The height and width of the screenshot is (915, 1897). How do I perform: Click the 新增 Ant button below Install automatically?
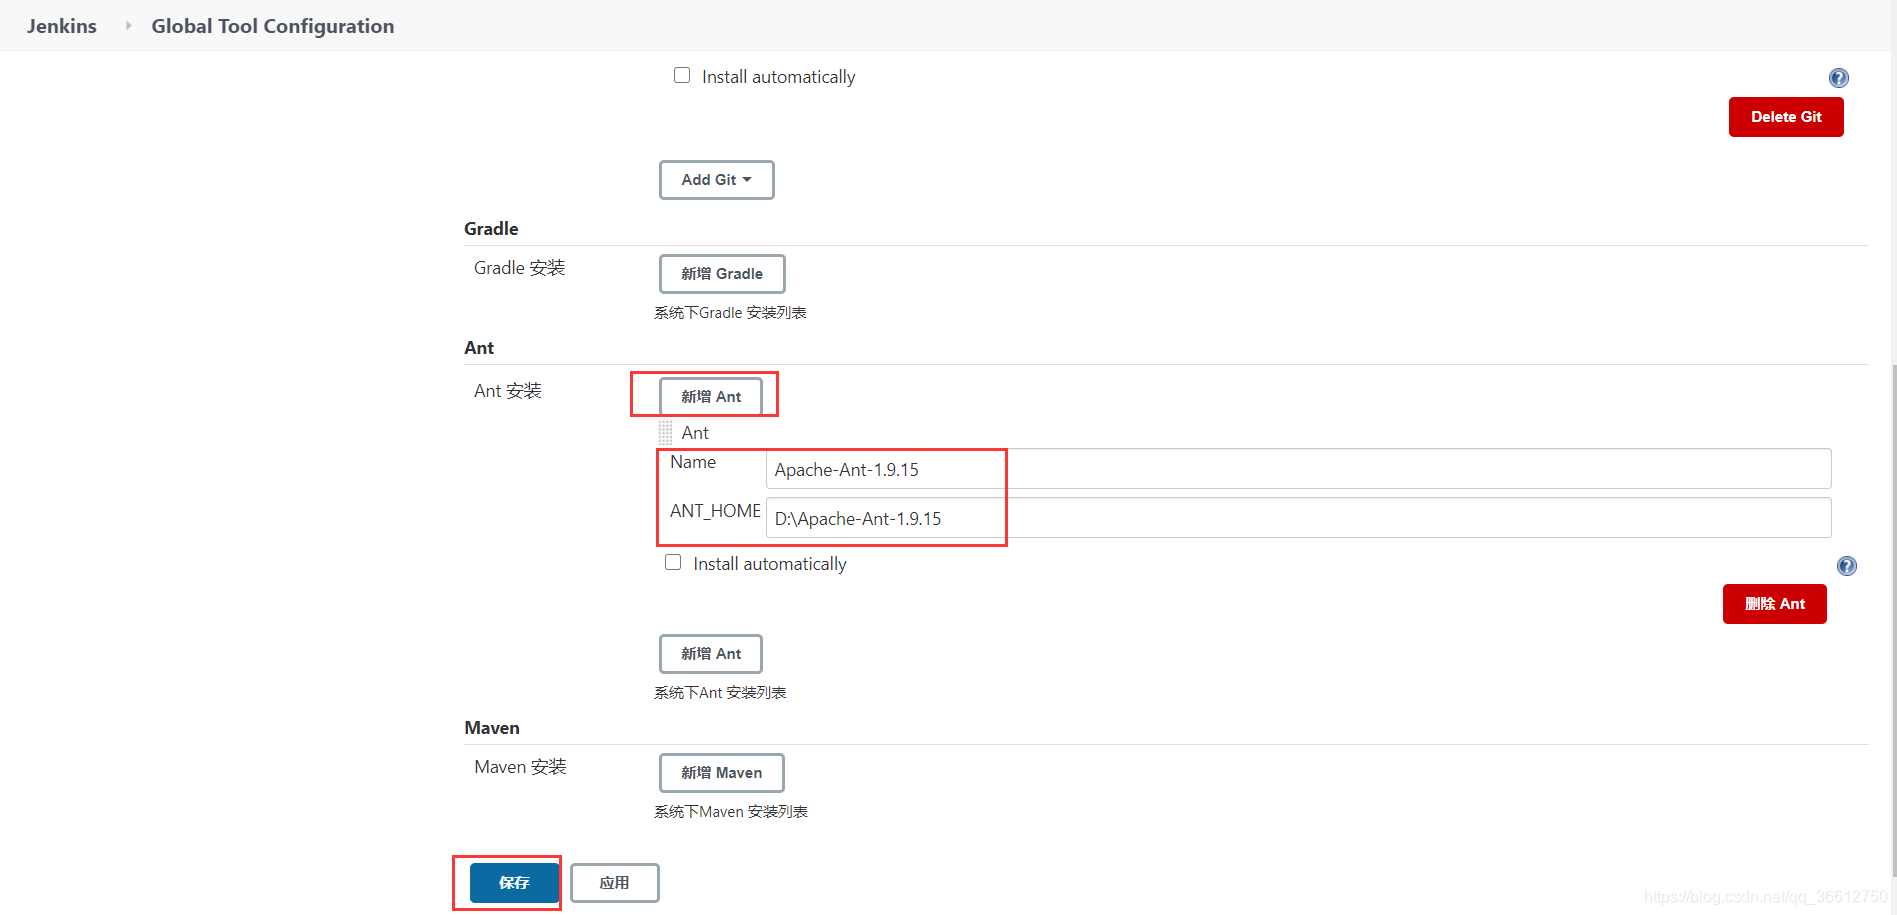pos(711,654)
